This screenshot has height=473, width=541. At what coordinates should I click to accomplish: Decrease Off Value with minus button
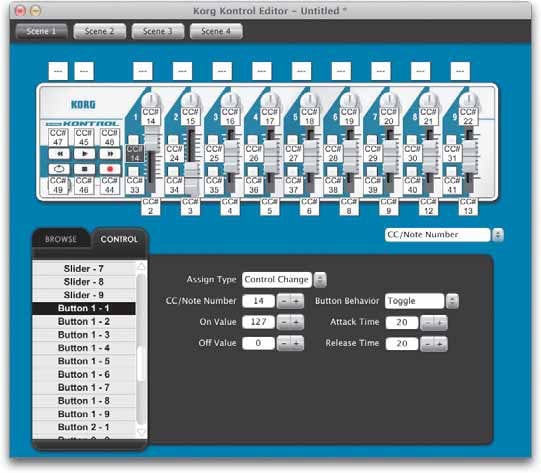coord(284,344)
